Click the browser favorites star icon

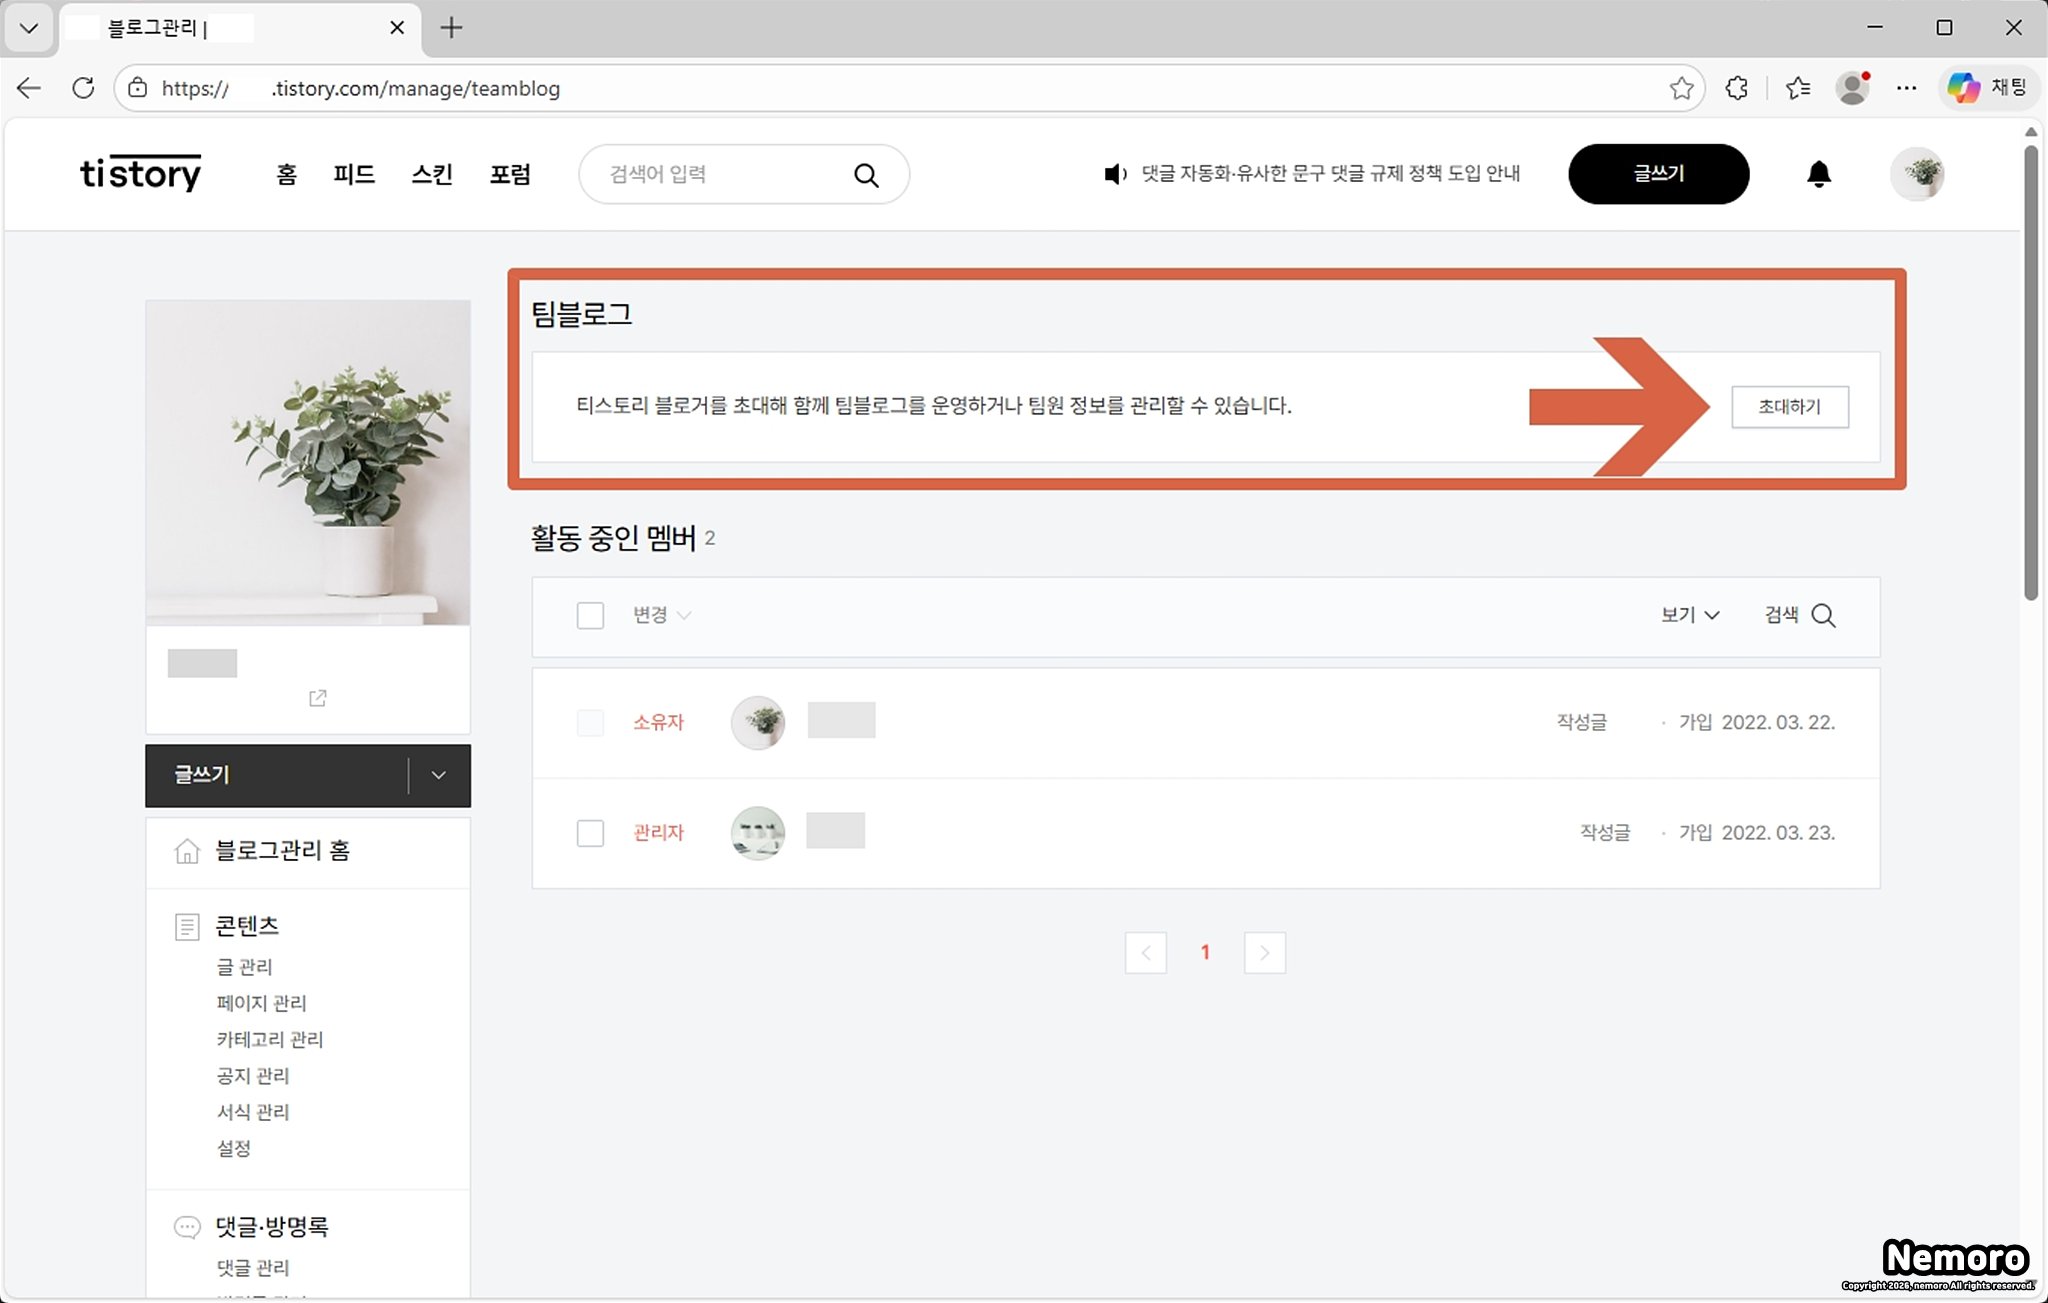(x=1681, y=88)
